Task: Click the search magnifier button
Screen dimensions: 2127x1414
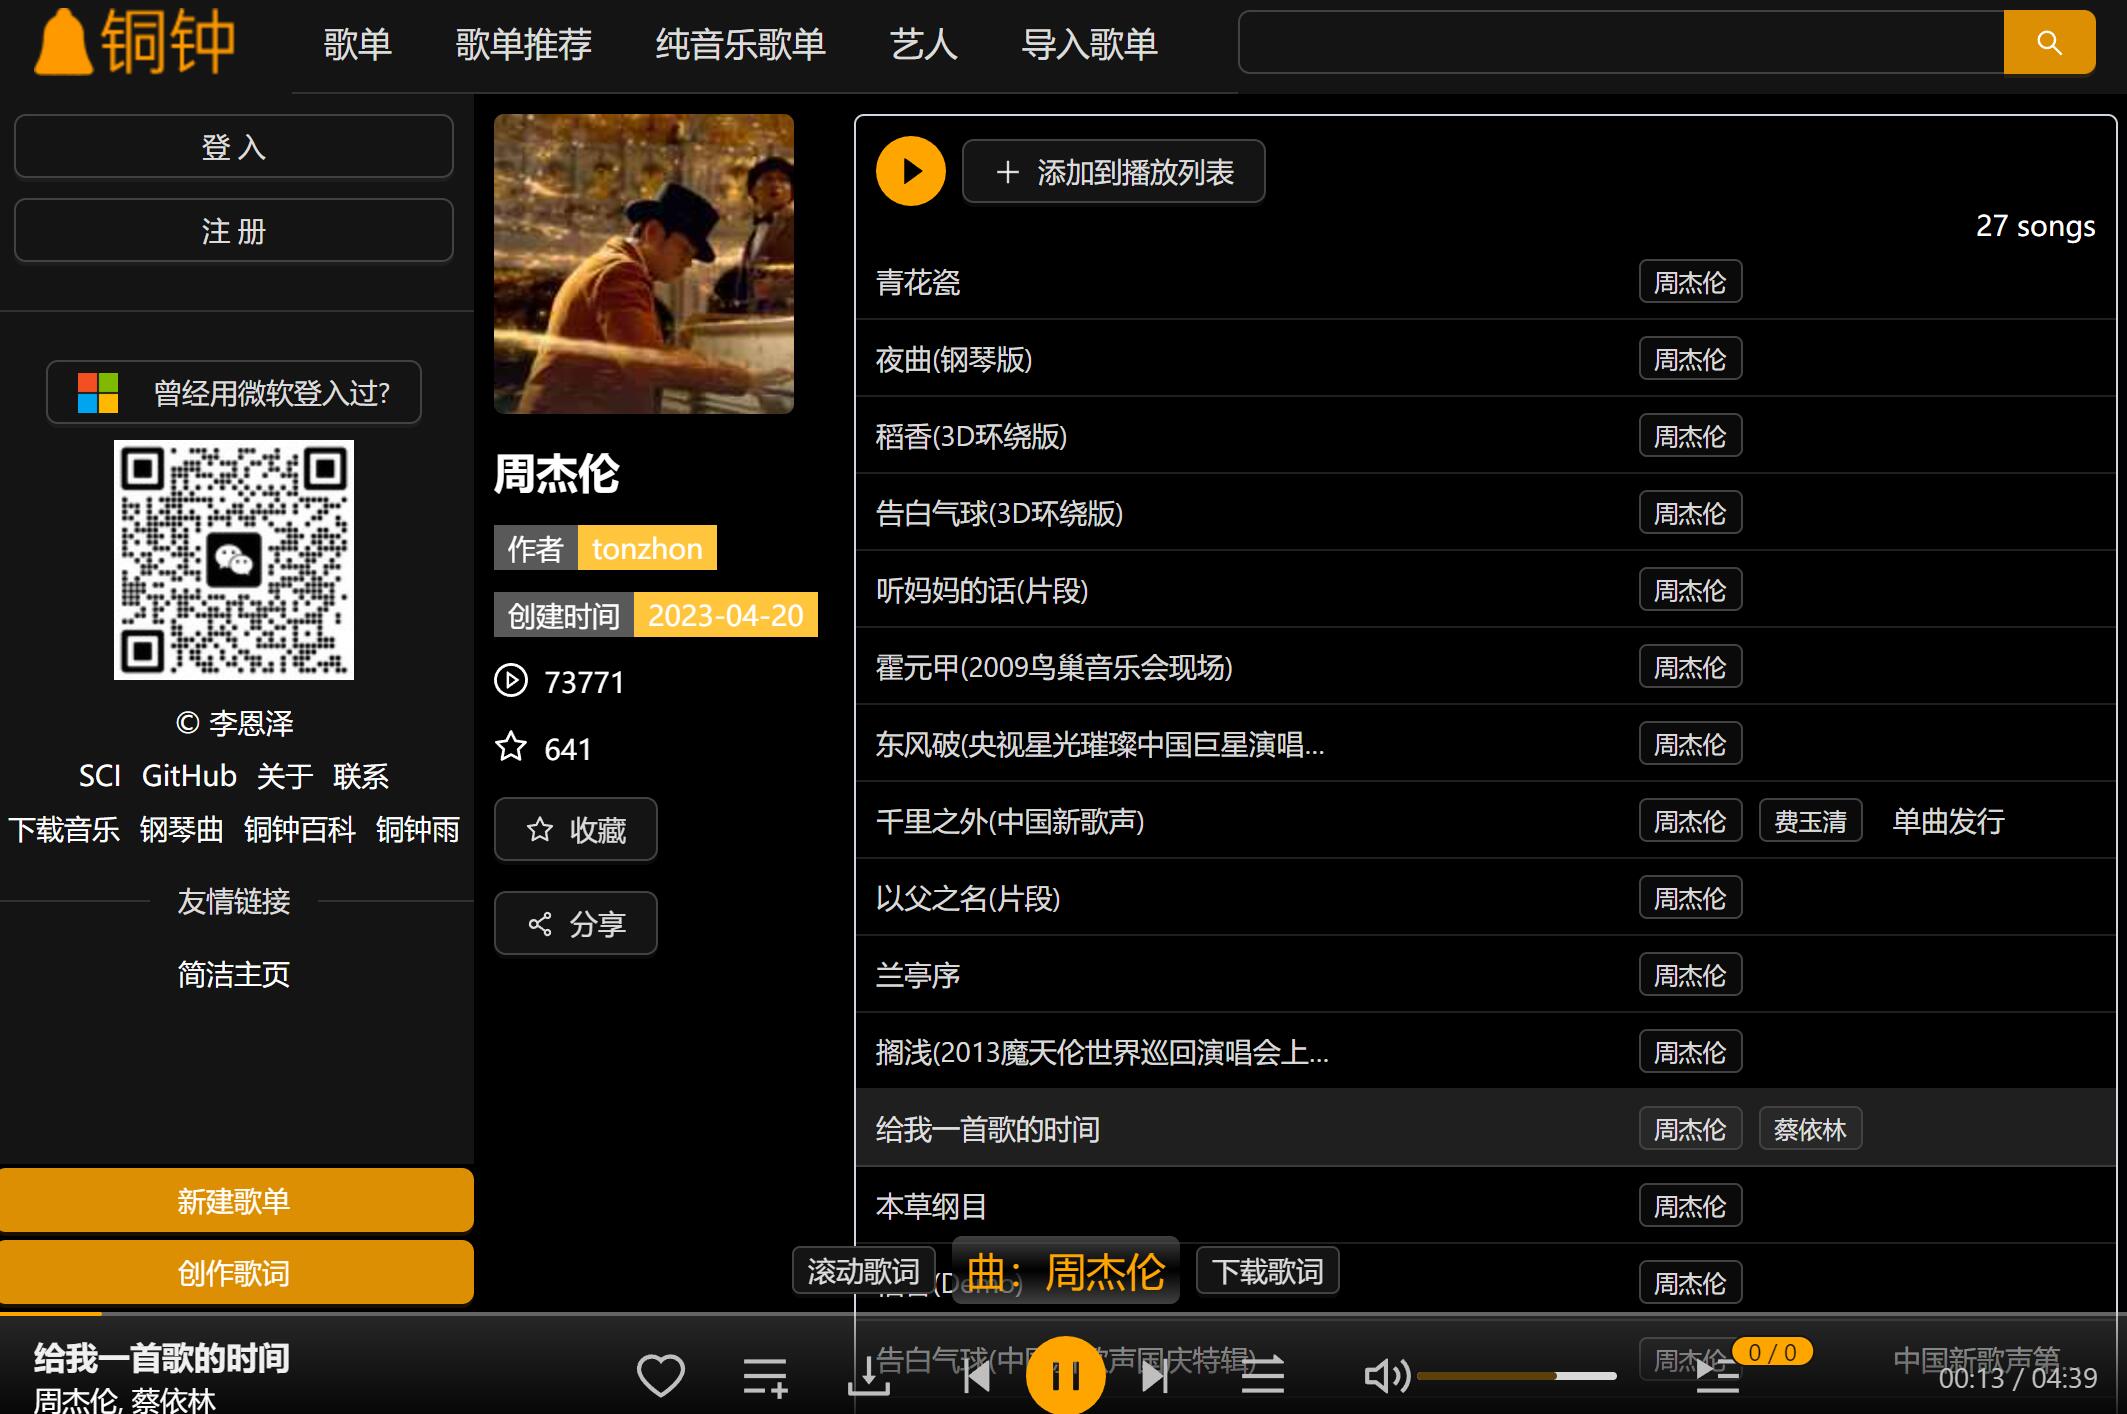Action: [2049, 43]
